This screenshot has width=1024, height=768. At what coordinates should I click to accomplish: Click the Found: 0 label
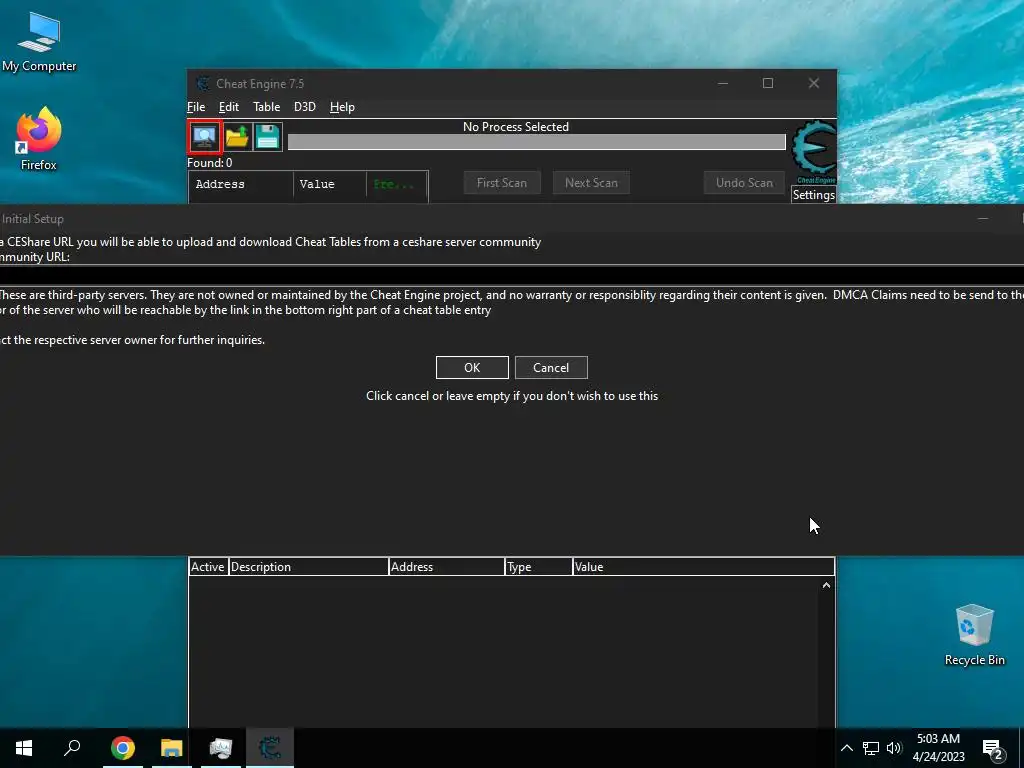[x=210, y=163]
